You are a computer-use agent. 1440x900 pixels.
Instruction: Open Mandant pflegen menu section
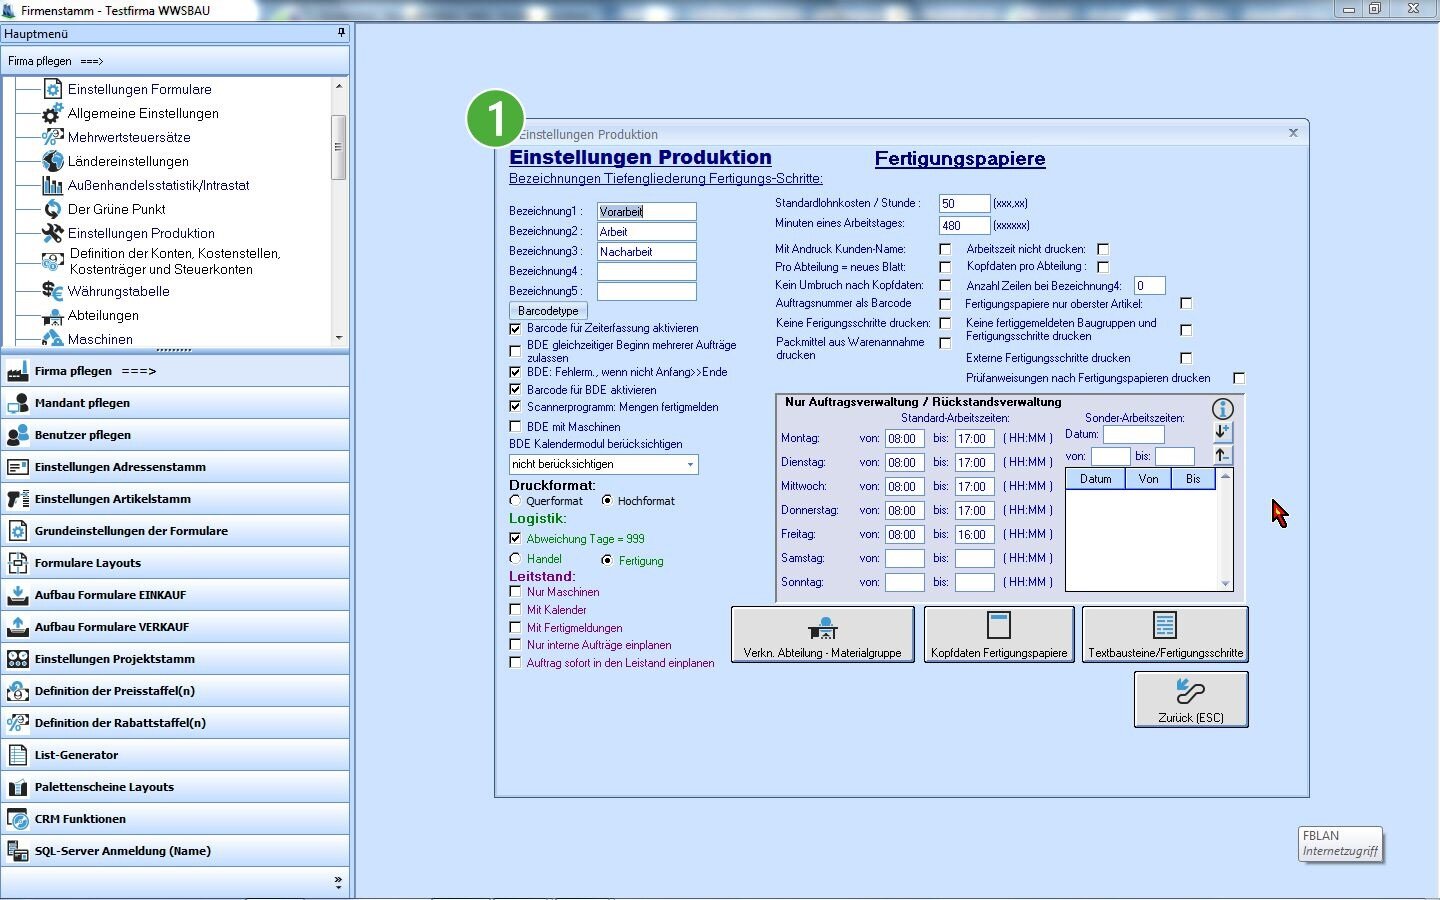click(175, 403)
